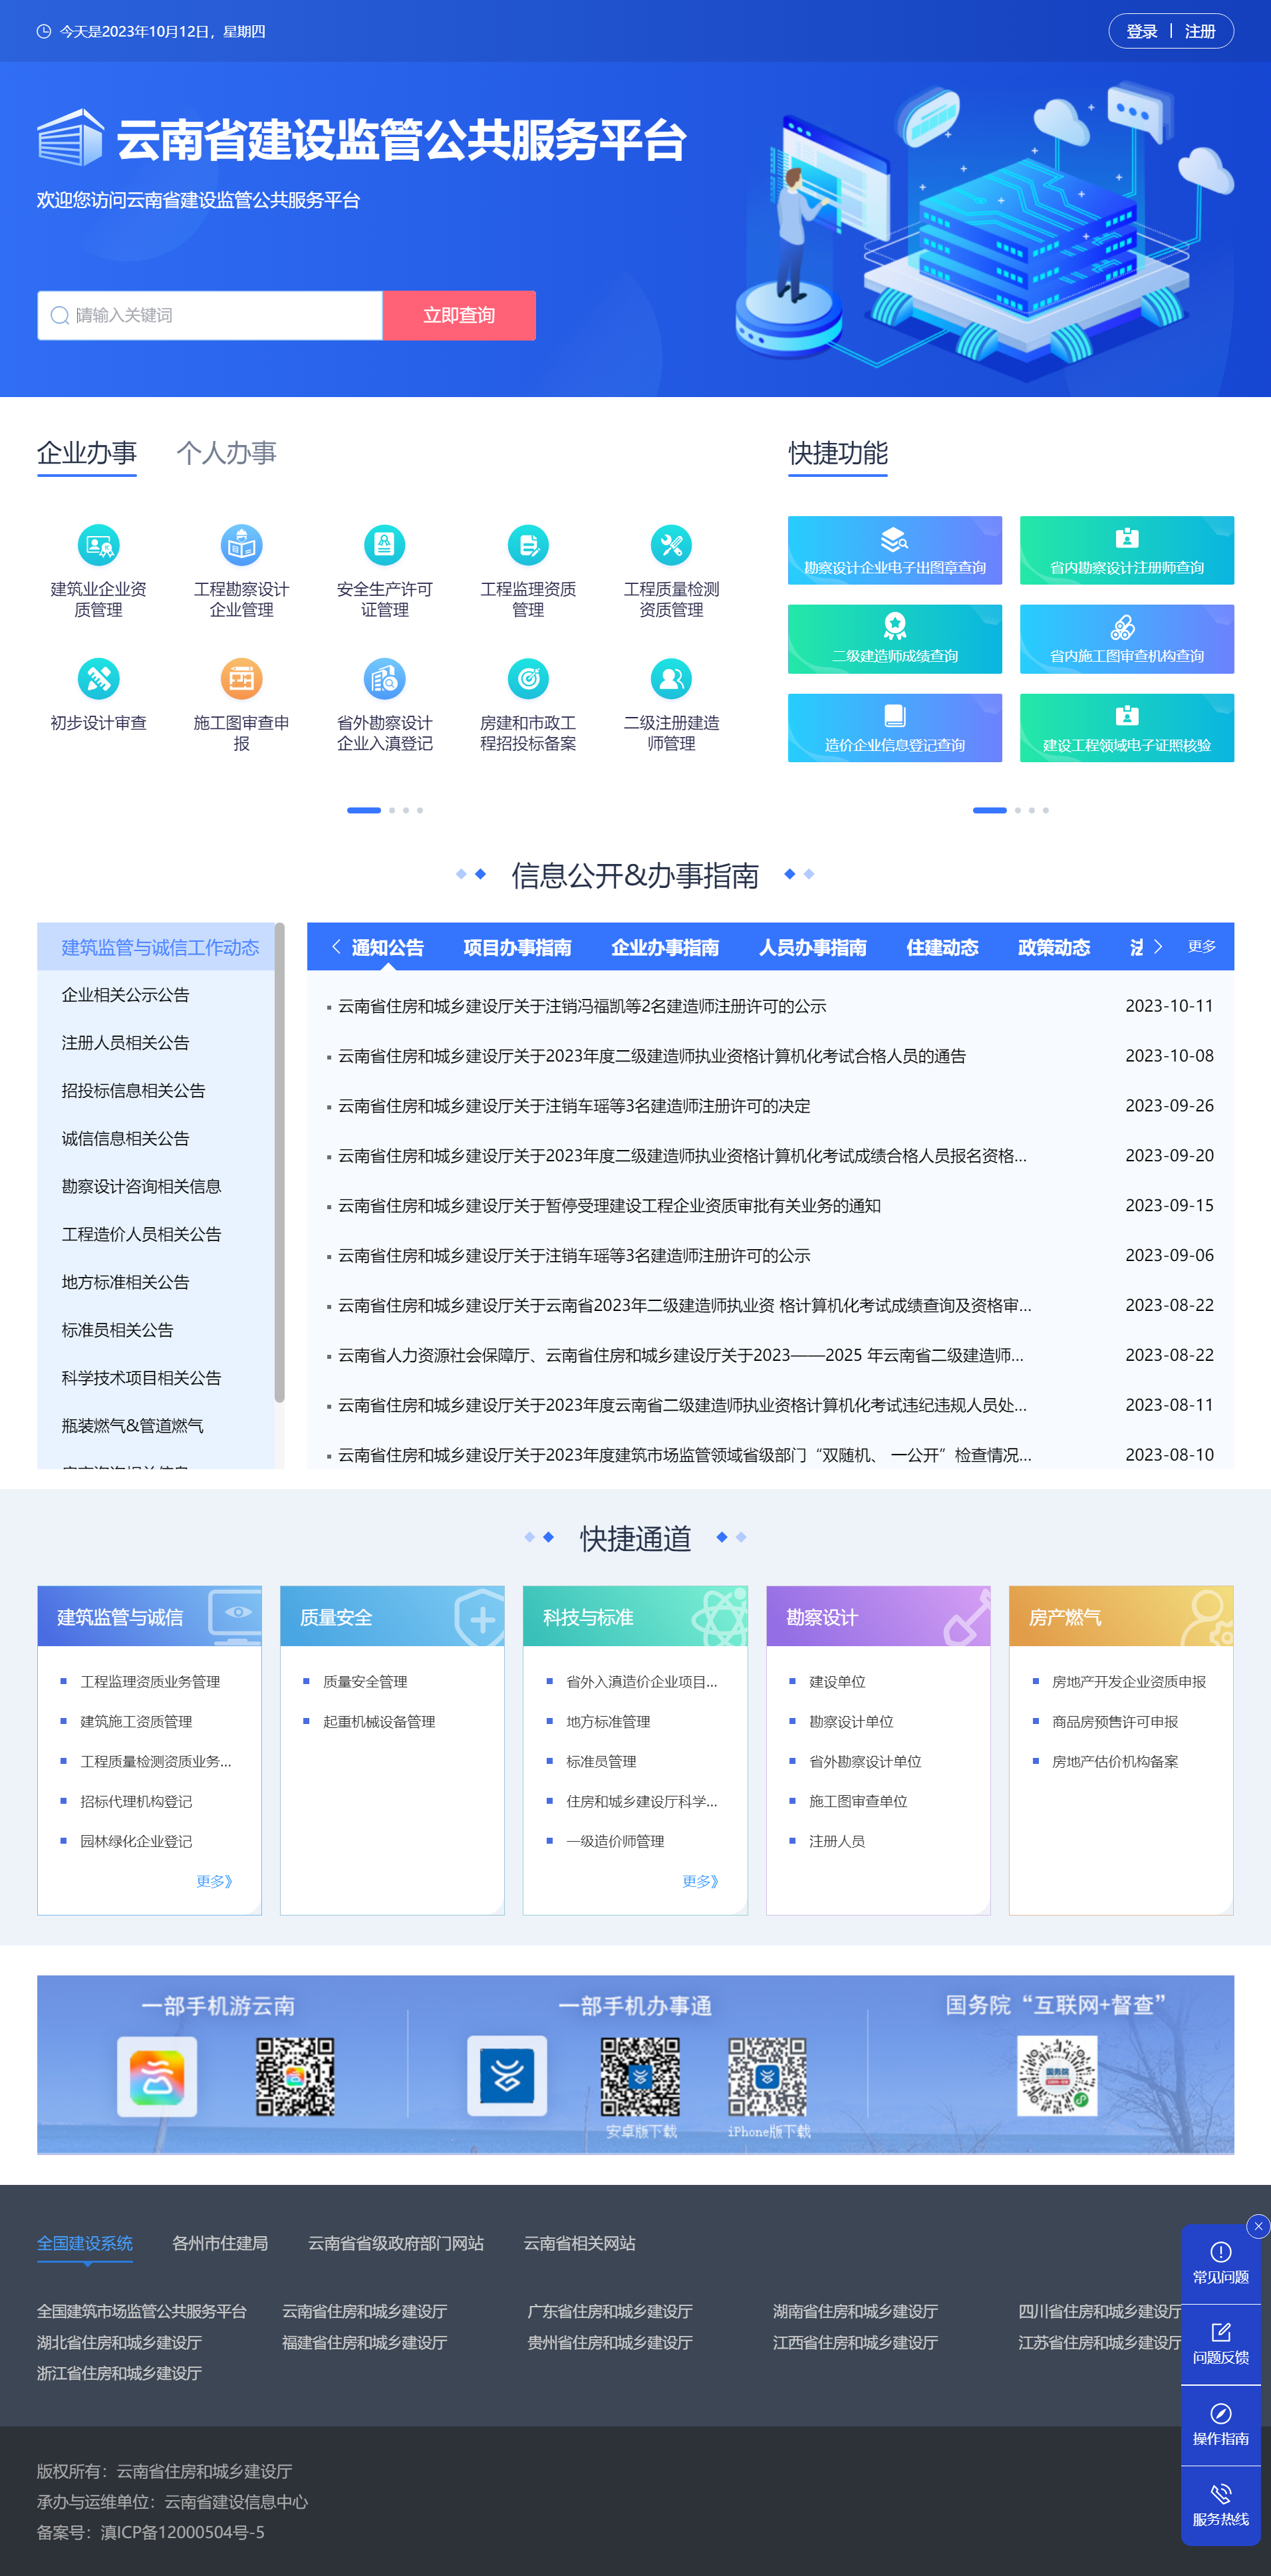This screenshot has height=2576, width=1271.
Task: Open 工程质量检测资质管理 icon
Action: tap(671, 546)
